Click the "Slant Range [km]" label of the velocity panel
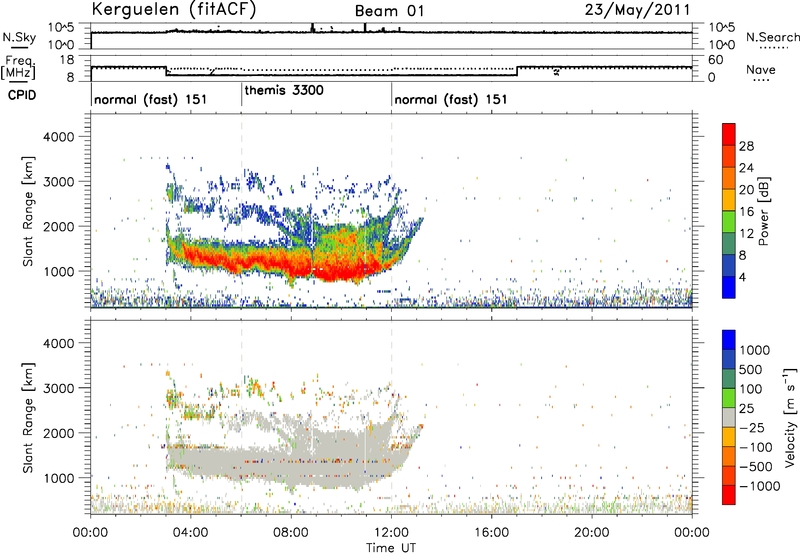Image resolution: width=800 pixels, height=554 pixels. pos(28,418)
